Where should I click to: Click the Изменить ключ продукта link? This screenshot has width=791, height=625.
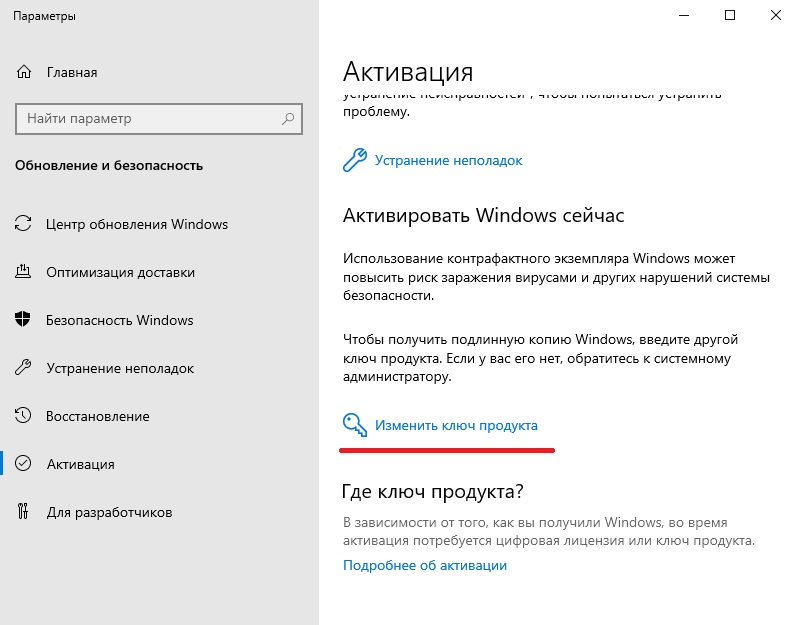456,426
